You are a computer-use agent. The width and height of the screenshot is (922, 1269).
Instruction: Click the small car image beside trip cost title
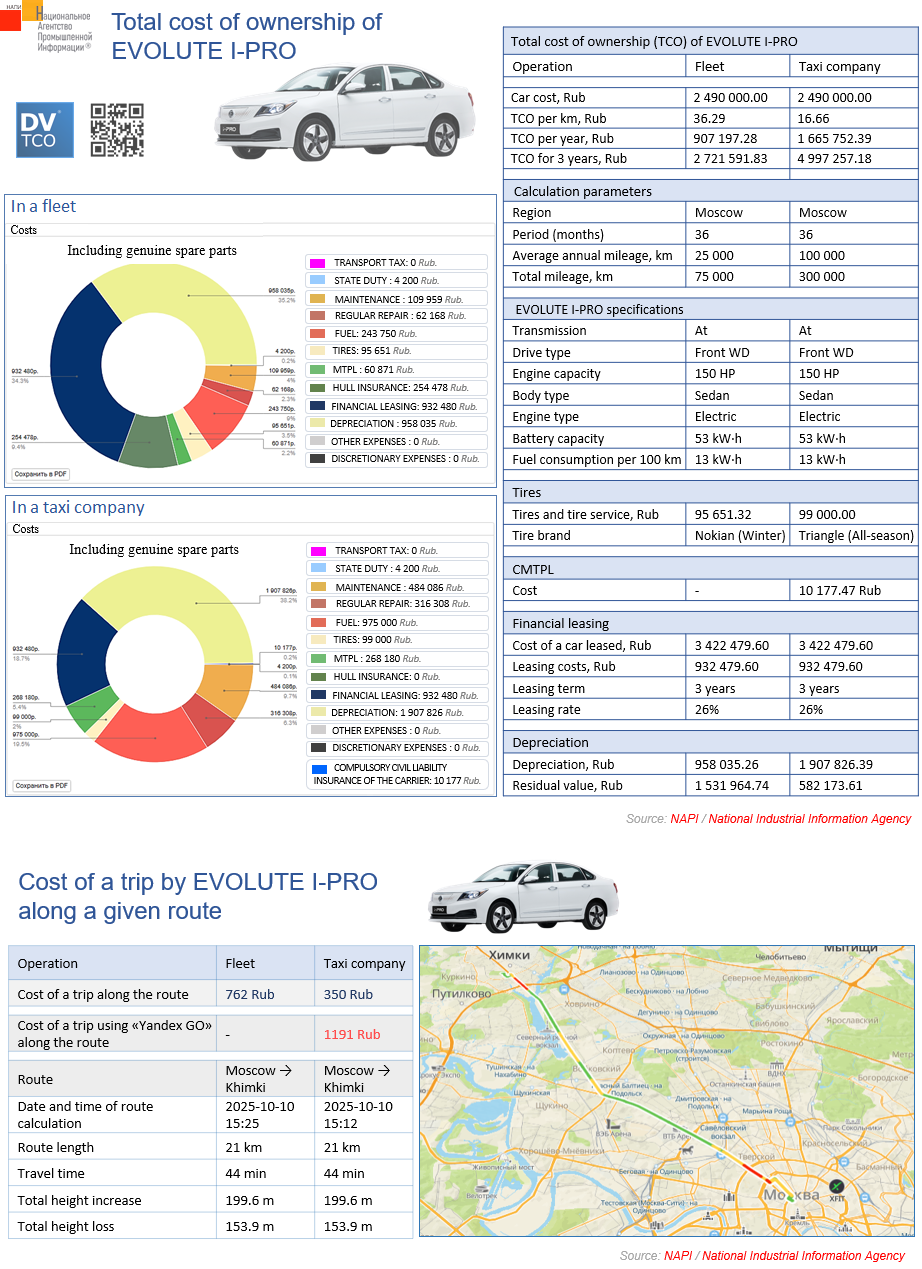(x=523, y=899)
